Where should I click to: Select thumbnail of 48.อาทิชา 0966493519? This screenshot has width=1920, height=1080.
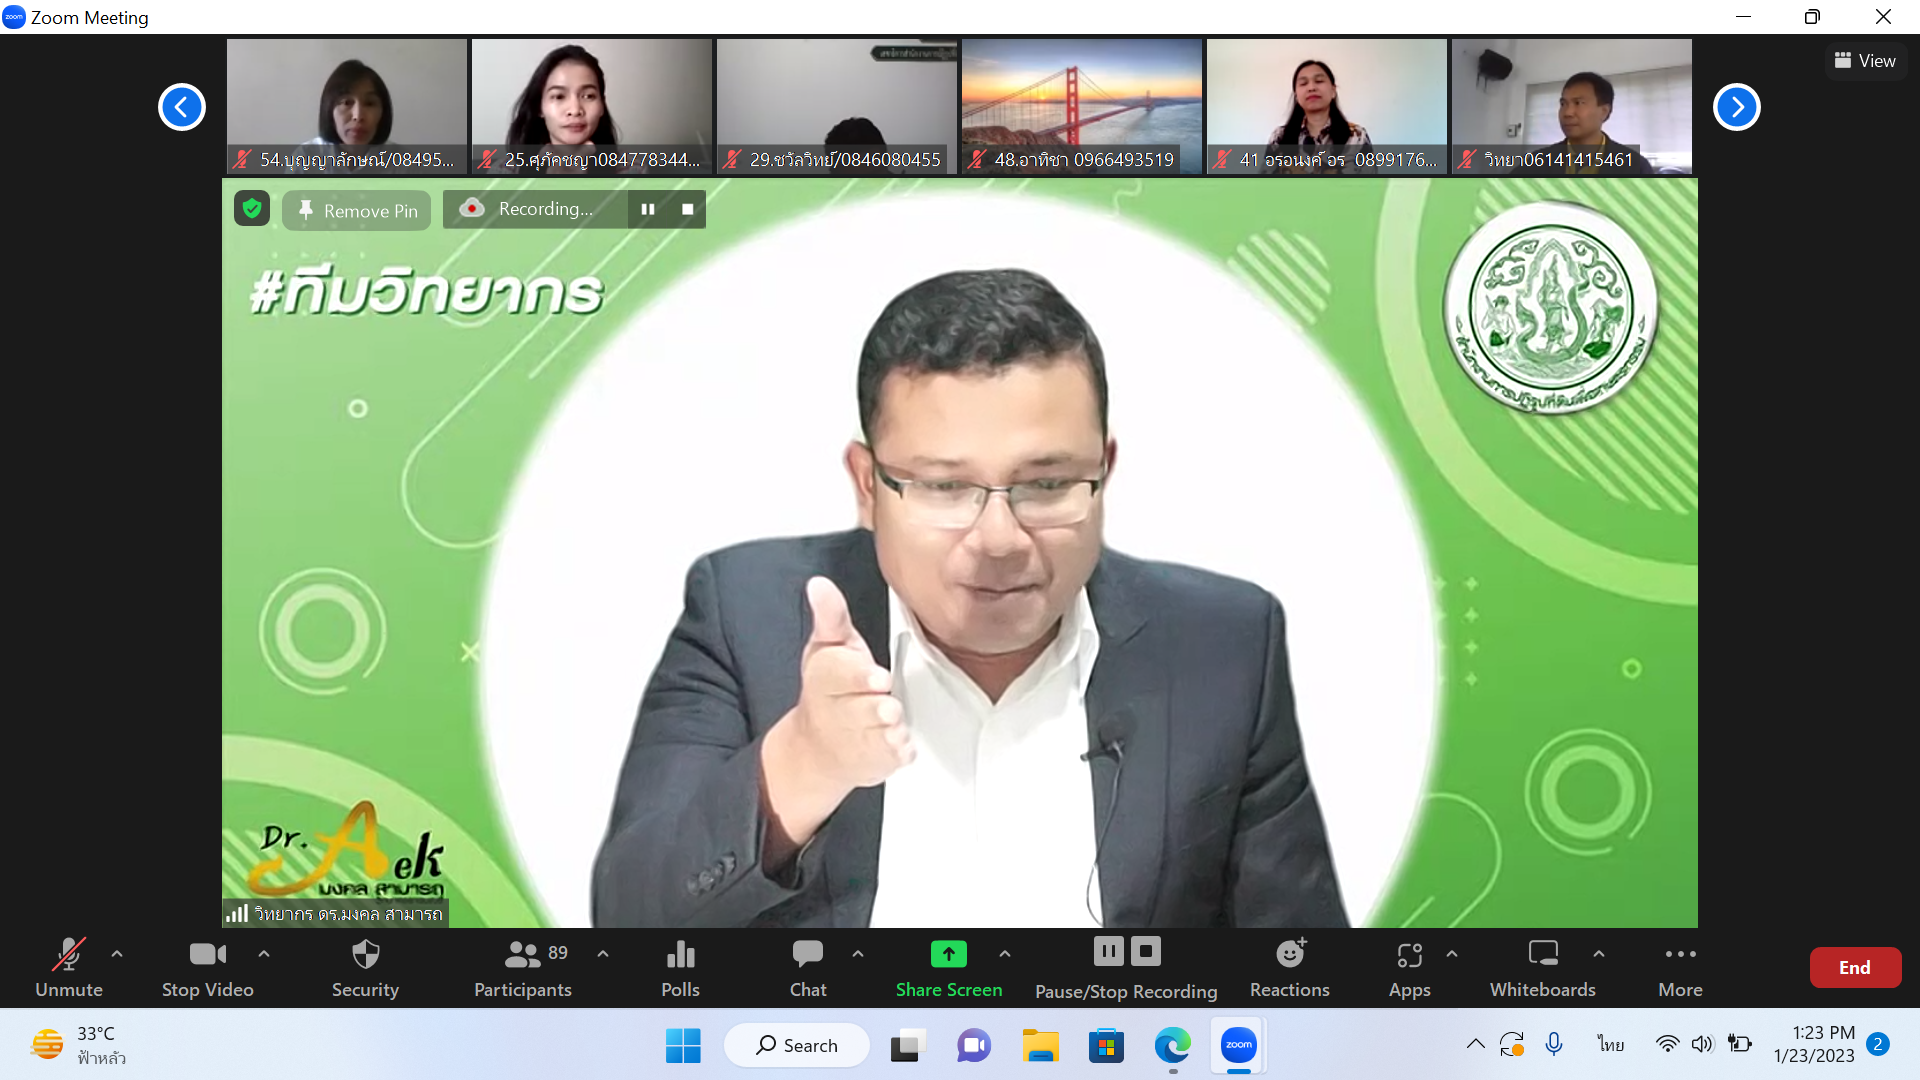click(x=1082, y=106)
